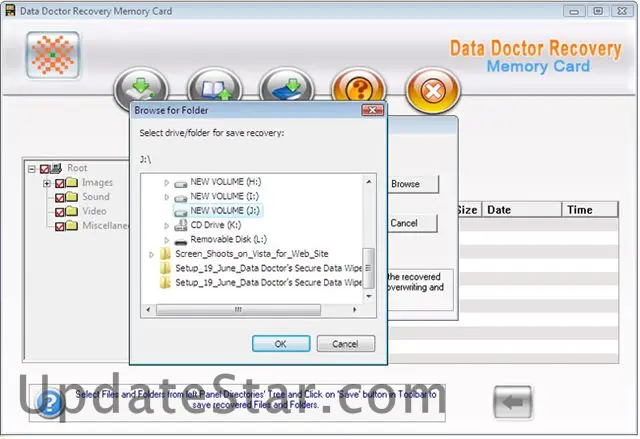The width and height of the screenshot is (640, 439).
Task: Click the Removable Disk (L:) icon
Action: click(180, 241)
